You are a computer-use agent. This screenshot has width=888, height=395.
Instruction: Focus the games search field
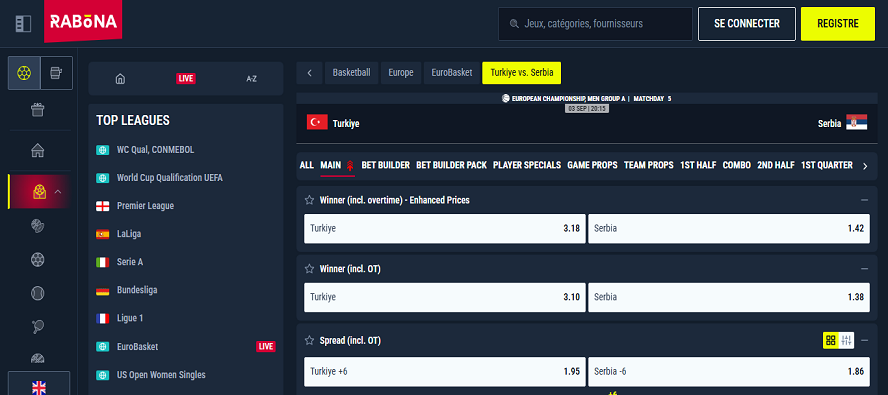click(595, 24)
